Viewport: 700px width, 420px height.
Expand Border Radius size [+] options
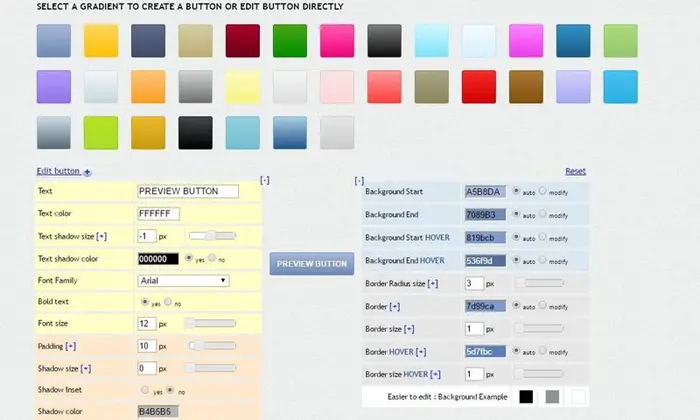coord(433,284)
